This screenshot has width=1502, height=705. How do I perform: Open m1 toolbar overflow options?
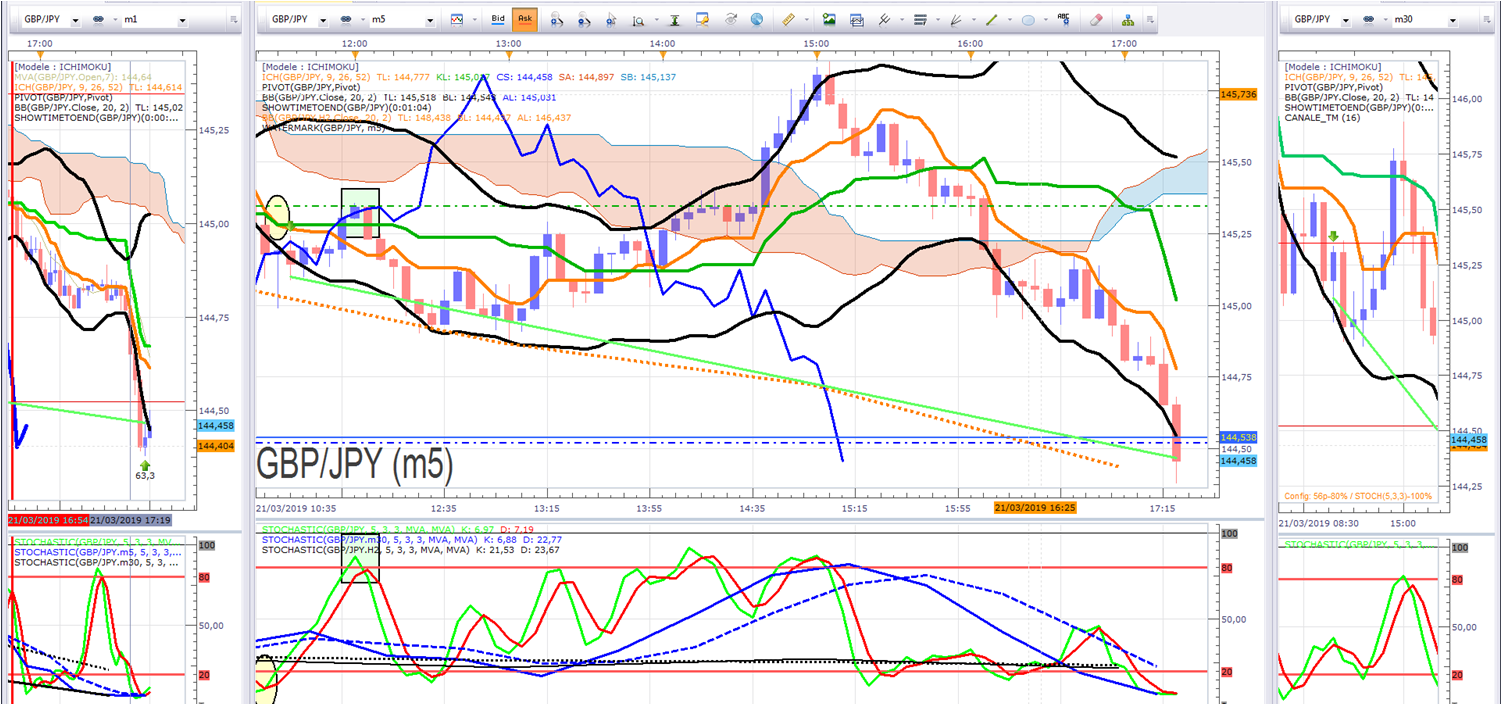point(233,19)
